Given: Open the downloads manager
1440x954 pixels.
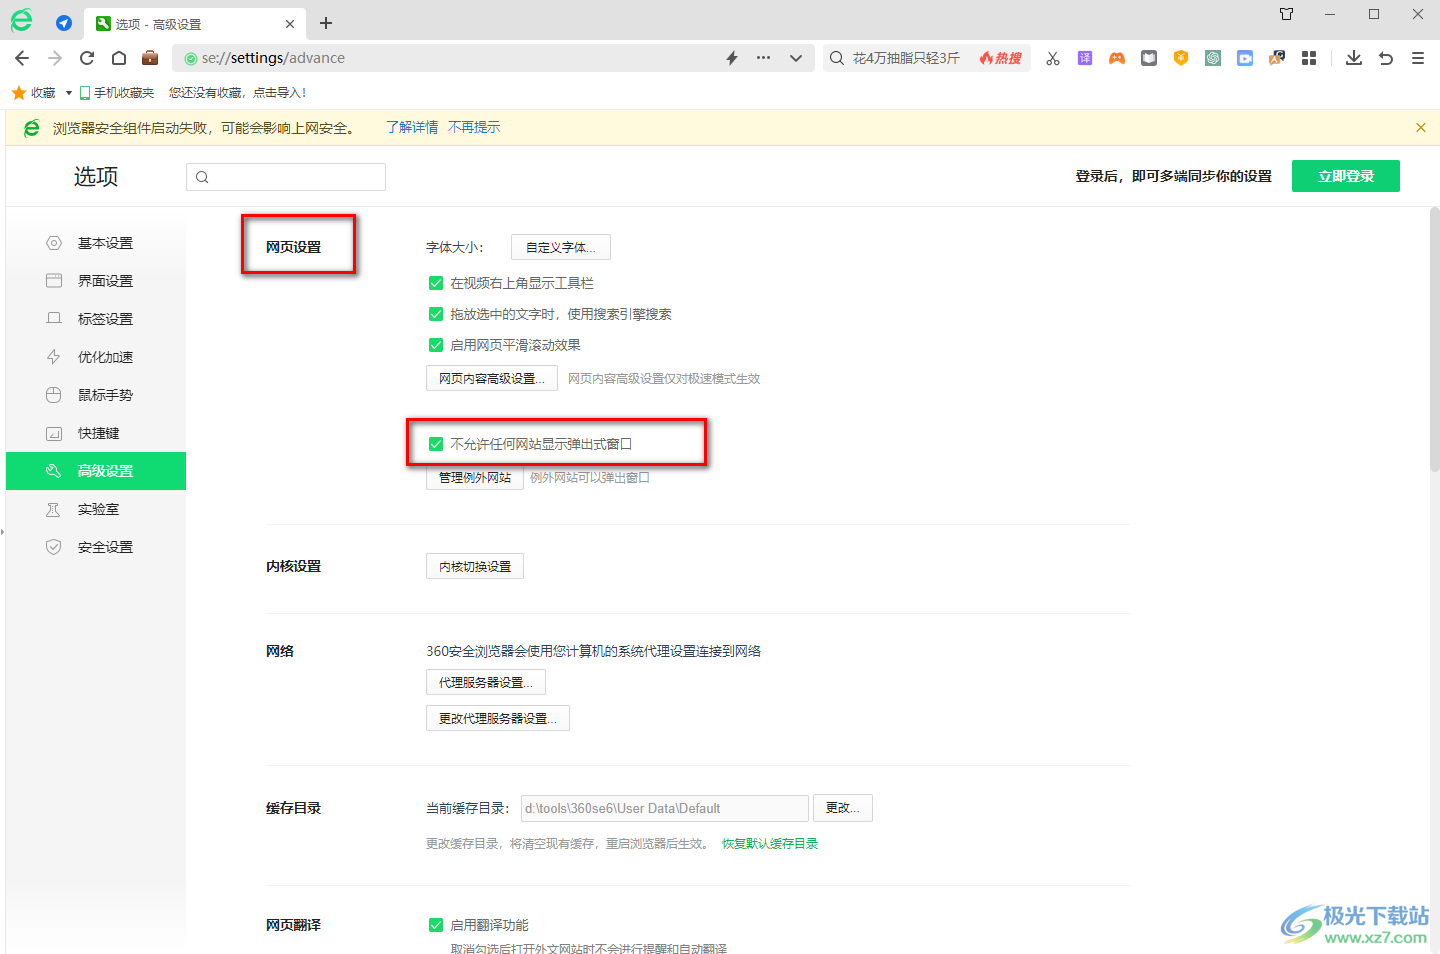Looking at the screenshot, I should pyautogui.click(x=1354, y=58).
